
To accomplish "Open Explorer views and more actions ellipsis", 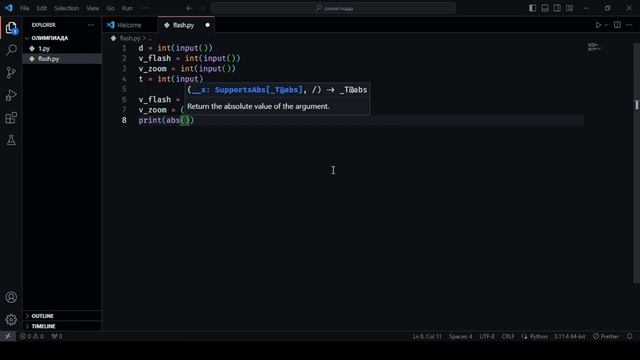I will pos(91,25).
